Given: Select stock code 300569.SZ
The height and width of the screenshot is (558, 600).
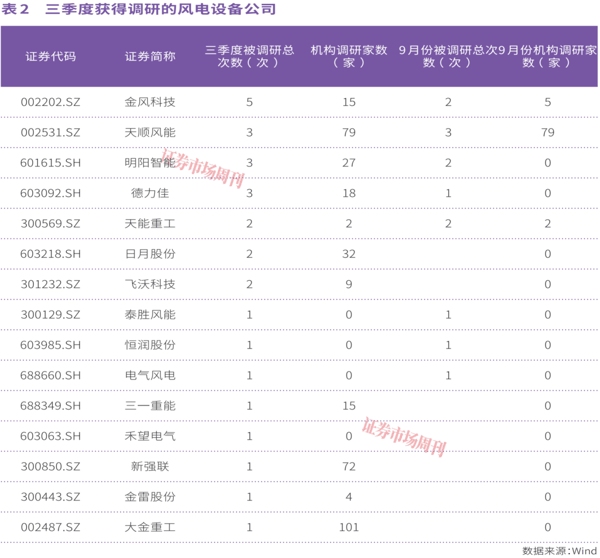Looking at the screenshot, I should click(x=51, y=224).
